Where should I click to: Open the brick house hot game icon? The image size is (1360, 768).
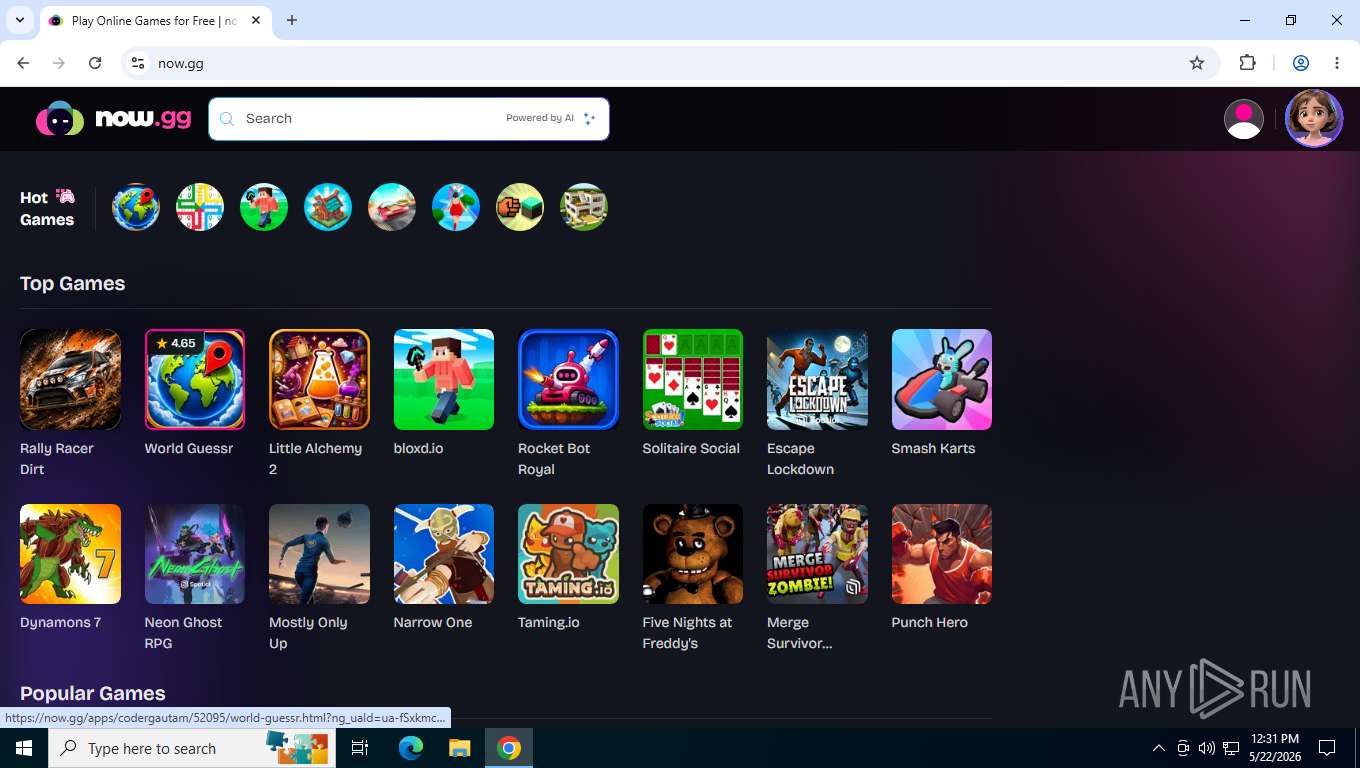[328, 207]
